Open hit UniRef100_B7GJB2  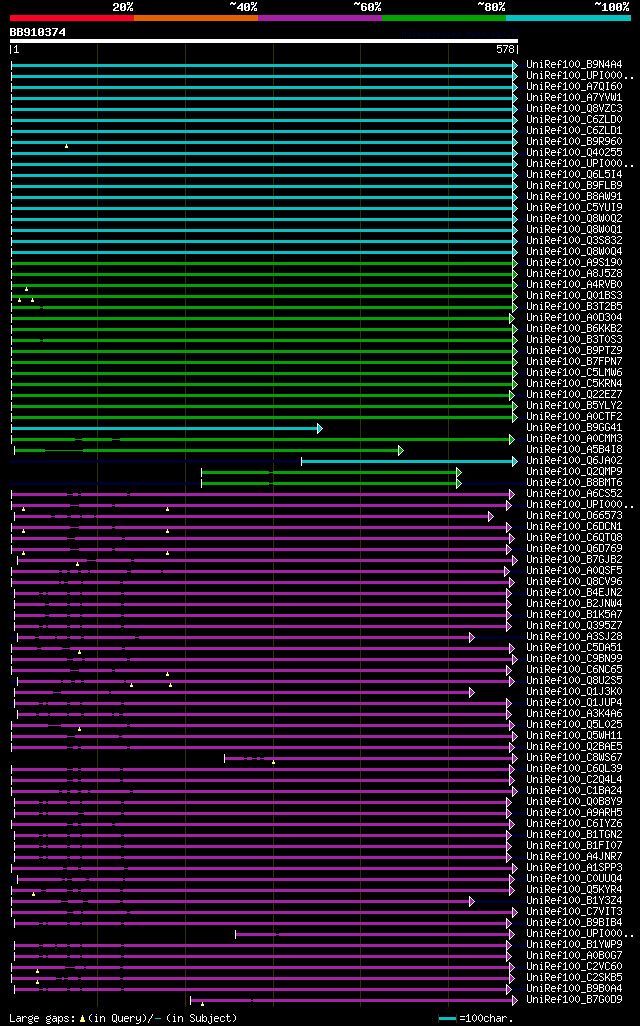[575, 559]
